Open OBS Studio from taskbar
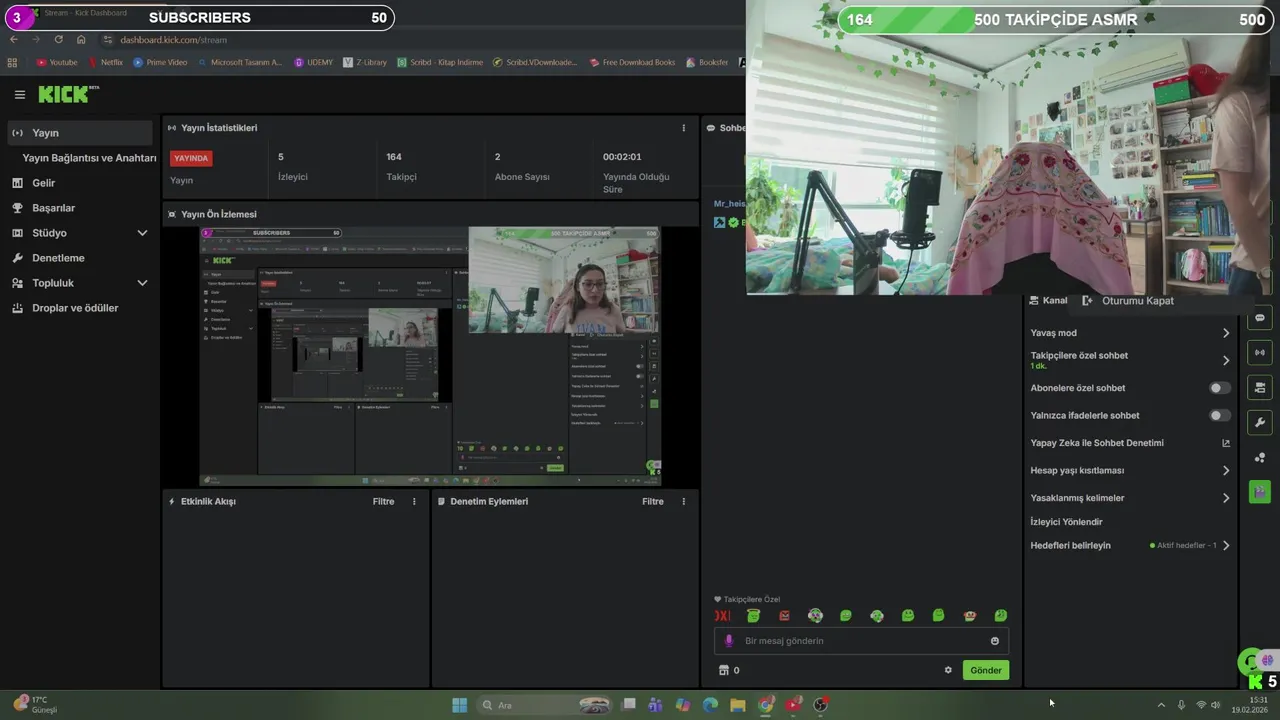 click(x=821, y=705)
